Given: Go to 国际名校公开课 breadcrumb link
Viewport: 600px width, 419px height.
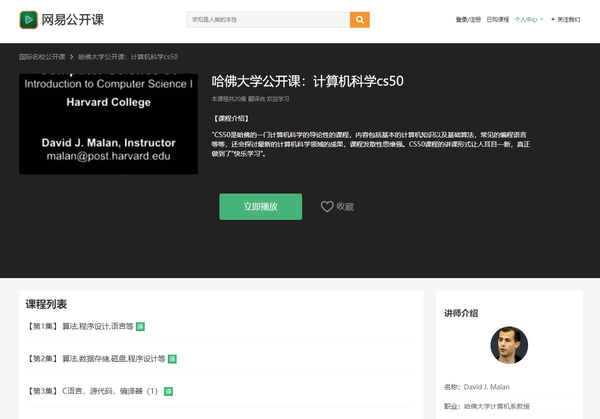Looking at the screenshot, I should click(42, 57).
